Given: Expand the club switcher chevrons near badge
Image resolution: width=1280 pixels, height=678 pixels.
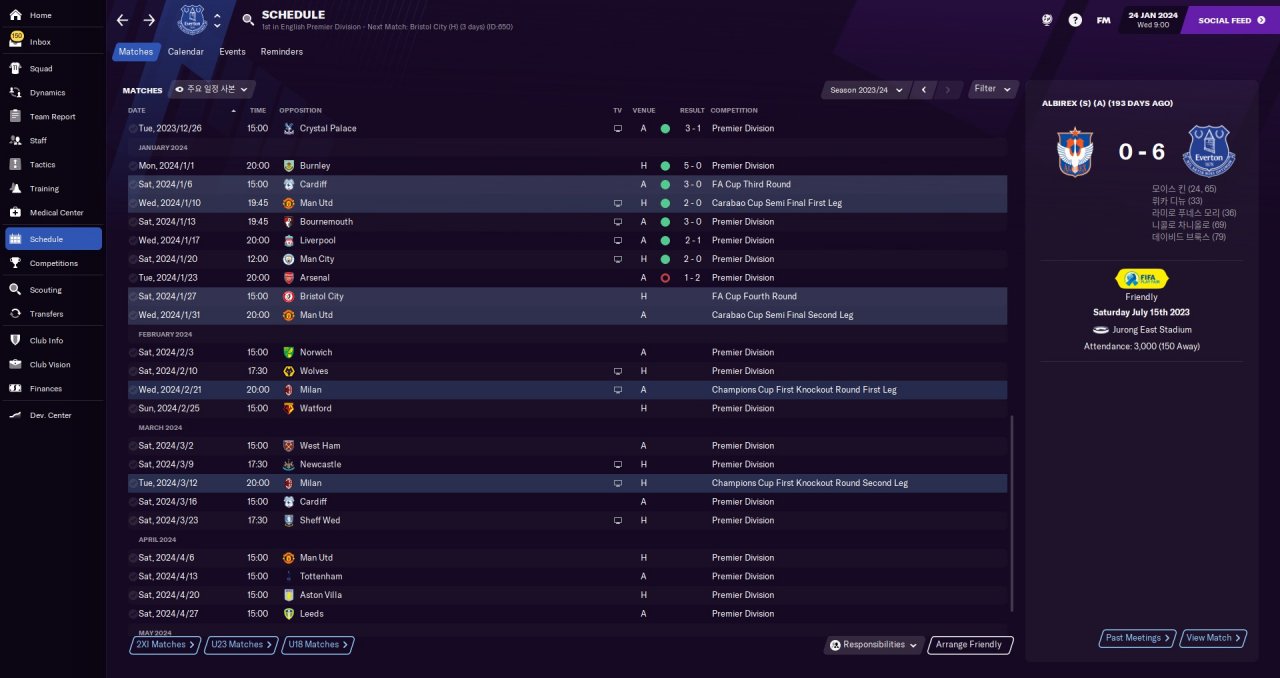Looking at the screenshot, I should pyautogui.click(x=217, y=20).
